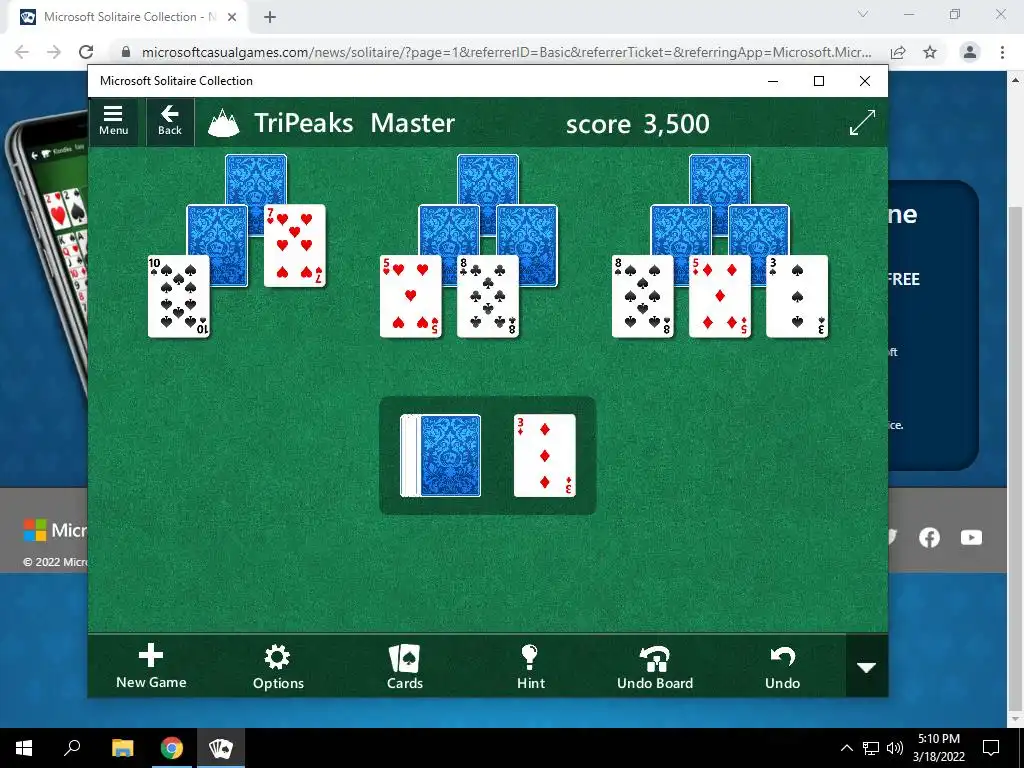
Task: Open Options gear in the game toolbar
Action: click(x=278, y=666)
